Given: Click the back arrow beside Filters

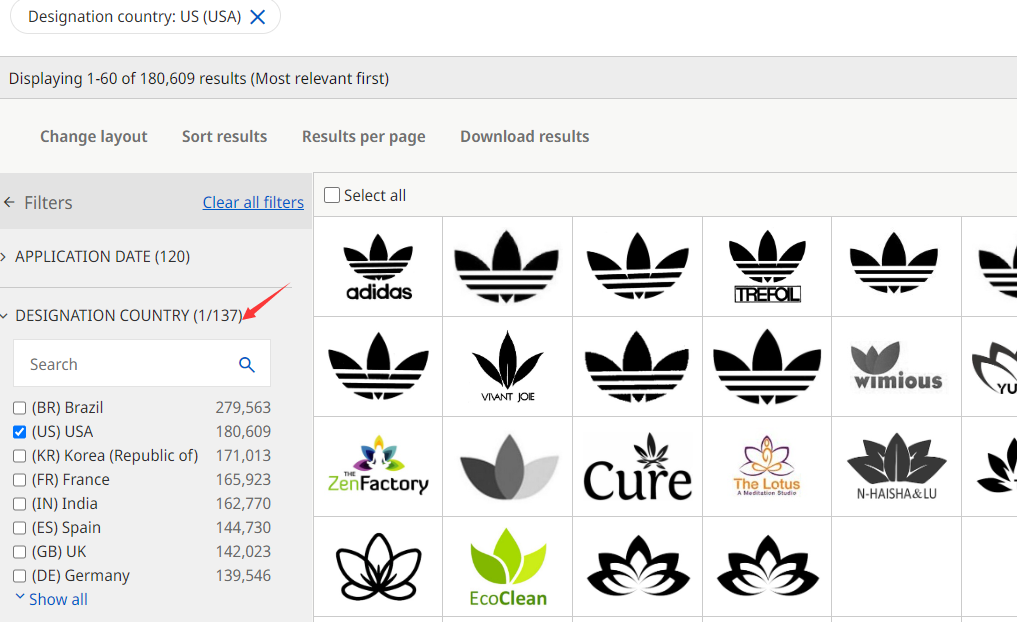Looking at the screenshot, I should [x=9, y=202].
